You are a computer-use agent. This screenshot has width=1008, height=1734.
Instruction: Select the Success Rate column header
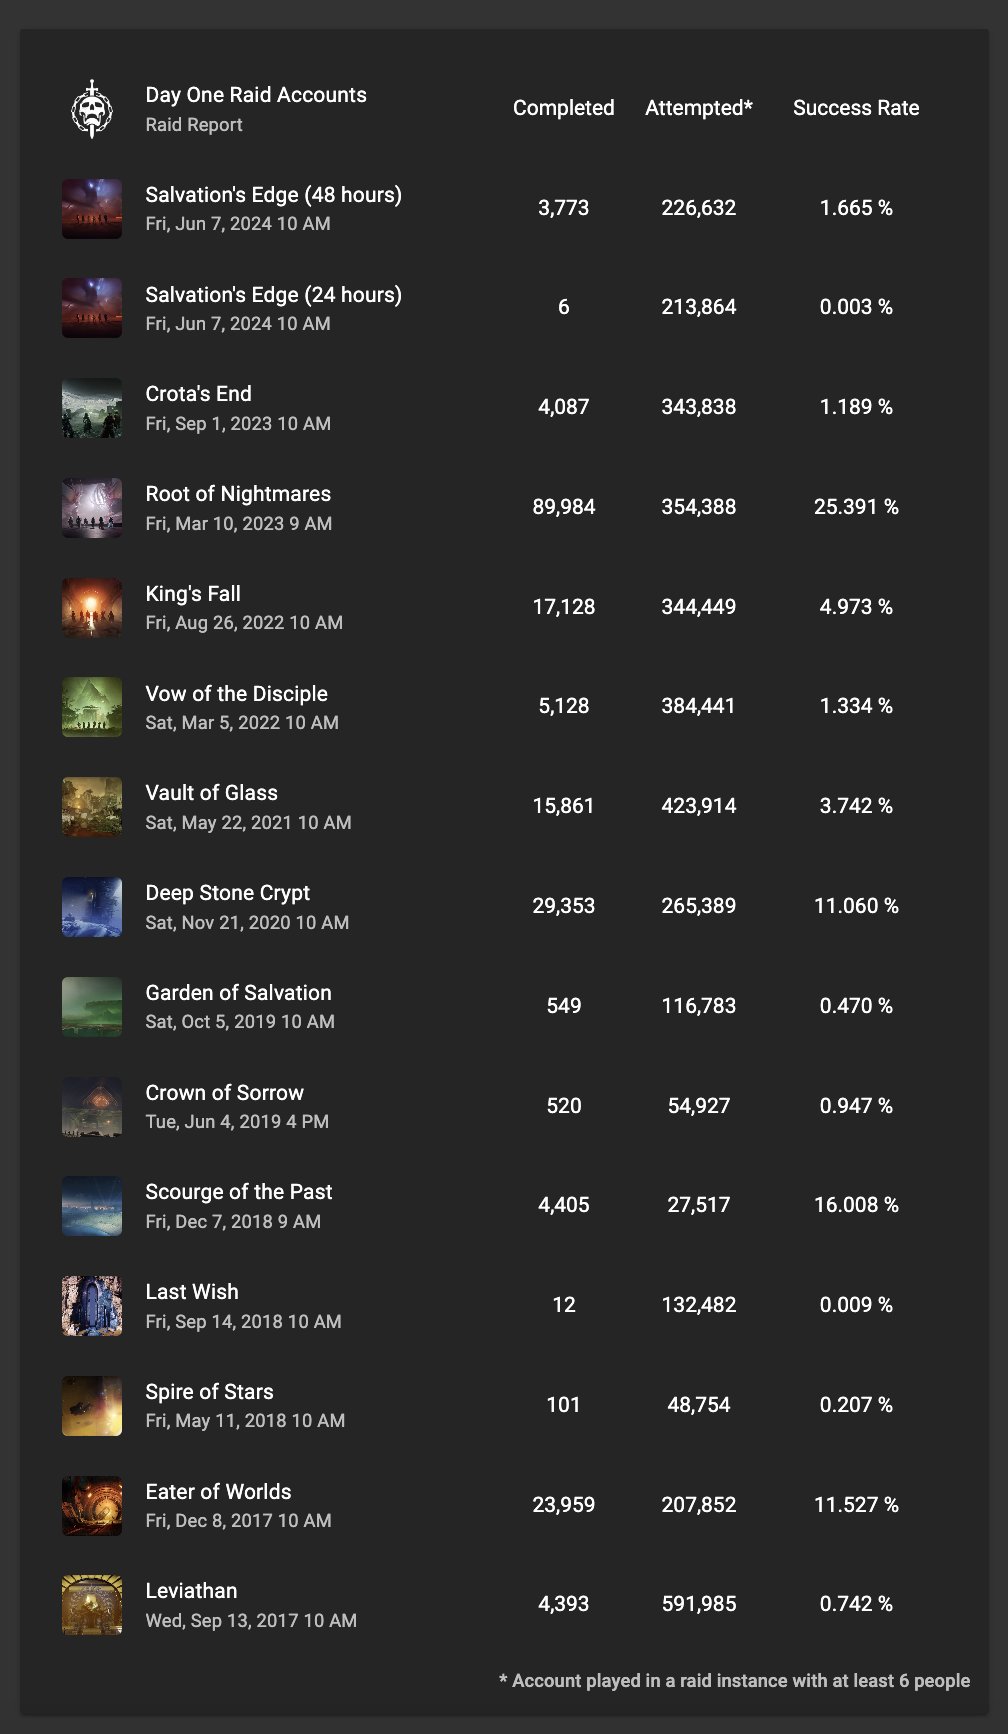click(856, 108)
